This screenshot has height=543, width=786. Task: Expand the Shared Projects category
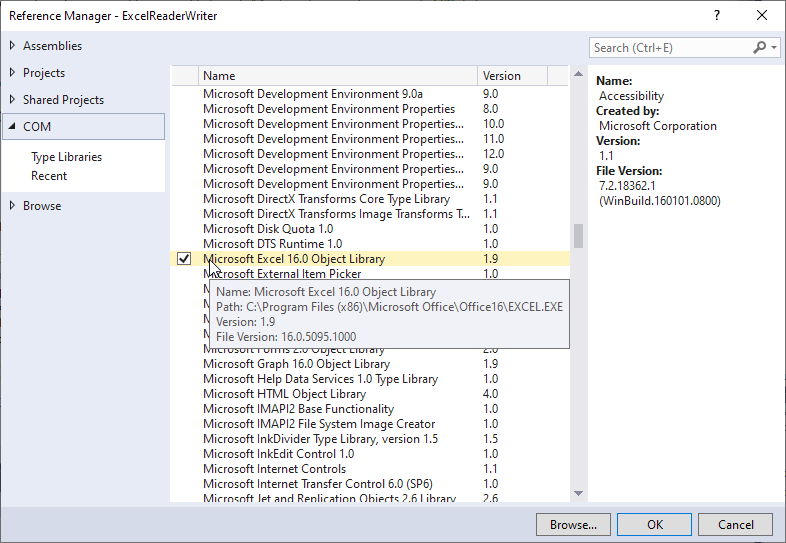pos(12,100)
